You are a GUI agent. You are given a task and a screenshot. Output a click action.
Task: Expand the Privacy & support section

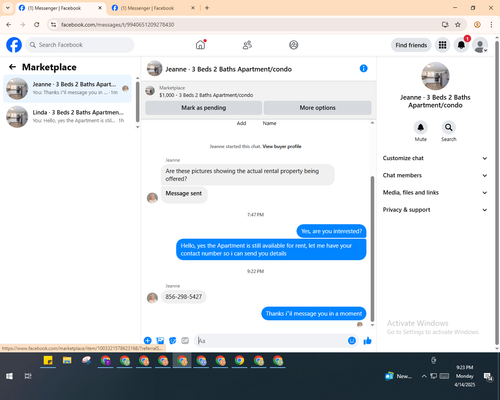(x=435, y=210)
